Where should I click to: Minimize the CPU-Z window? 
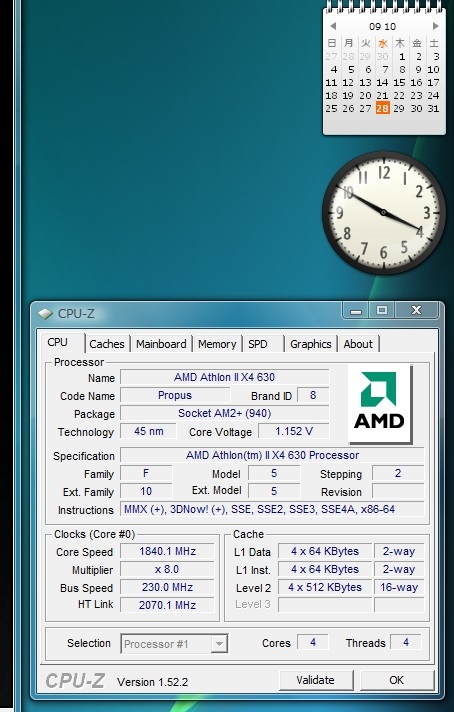pos(356,311)
